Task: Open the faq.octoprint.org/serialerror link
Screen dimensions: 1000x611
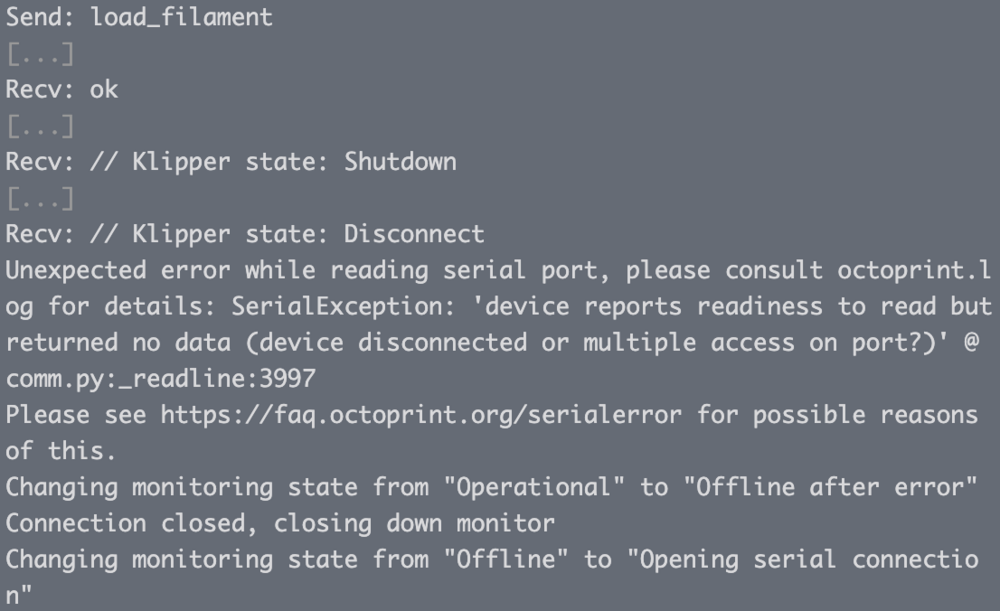Action: [421, 415]
